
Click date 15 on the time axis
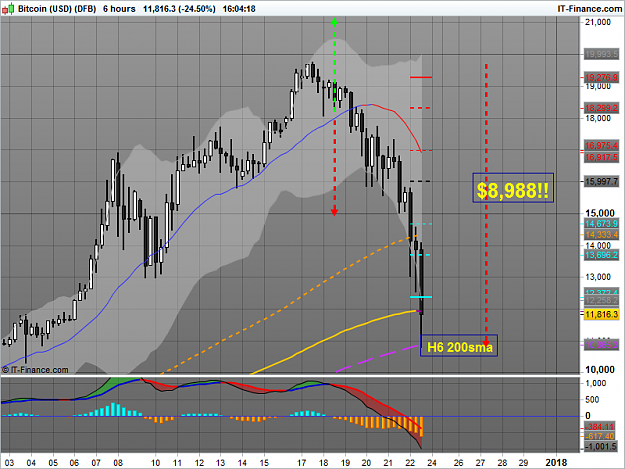tap(264, 463)
